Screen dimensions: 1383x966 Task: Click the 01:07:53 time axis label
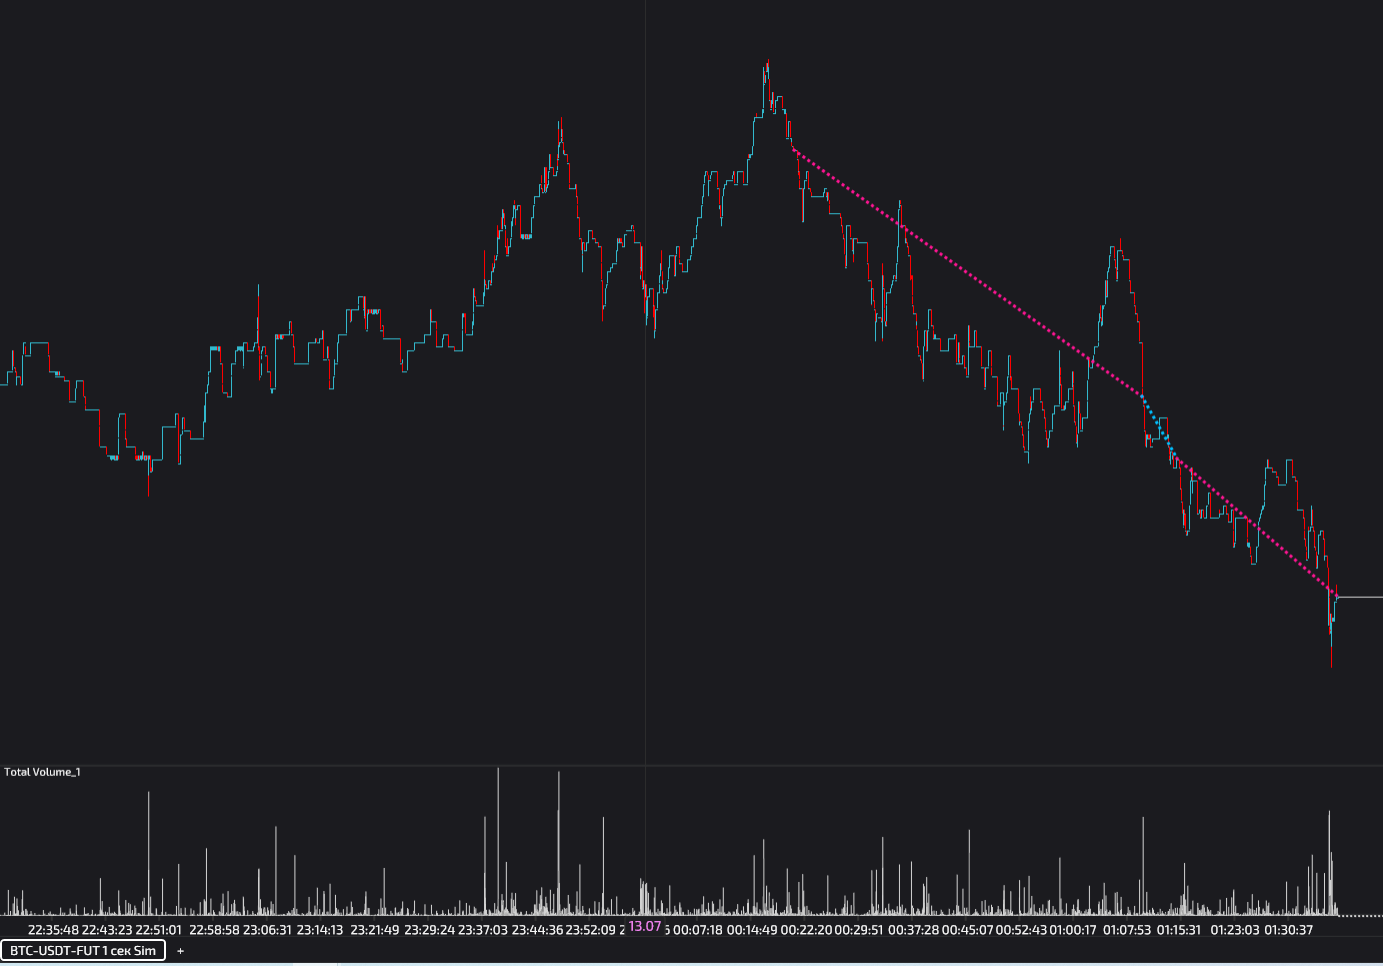(1128, 930)
